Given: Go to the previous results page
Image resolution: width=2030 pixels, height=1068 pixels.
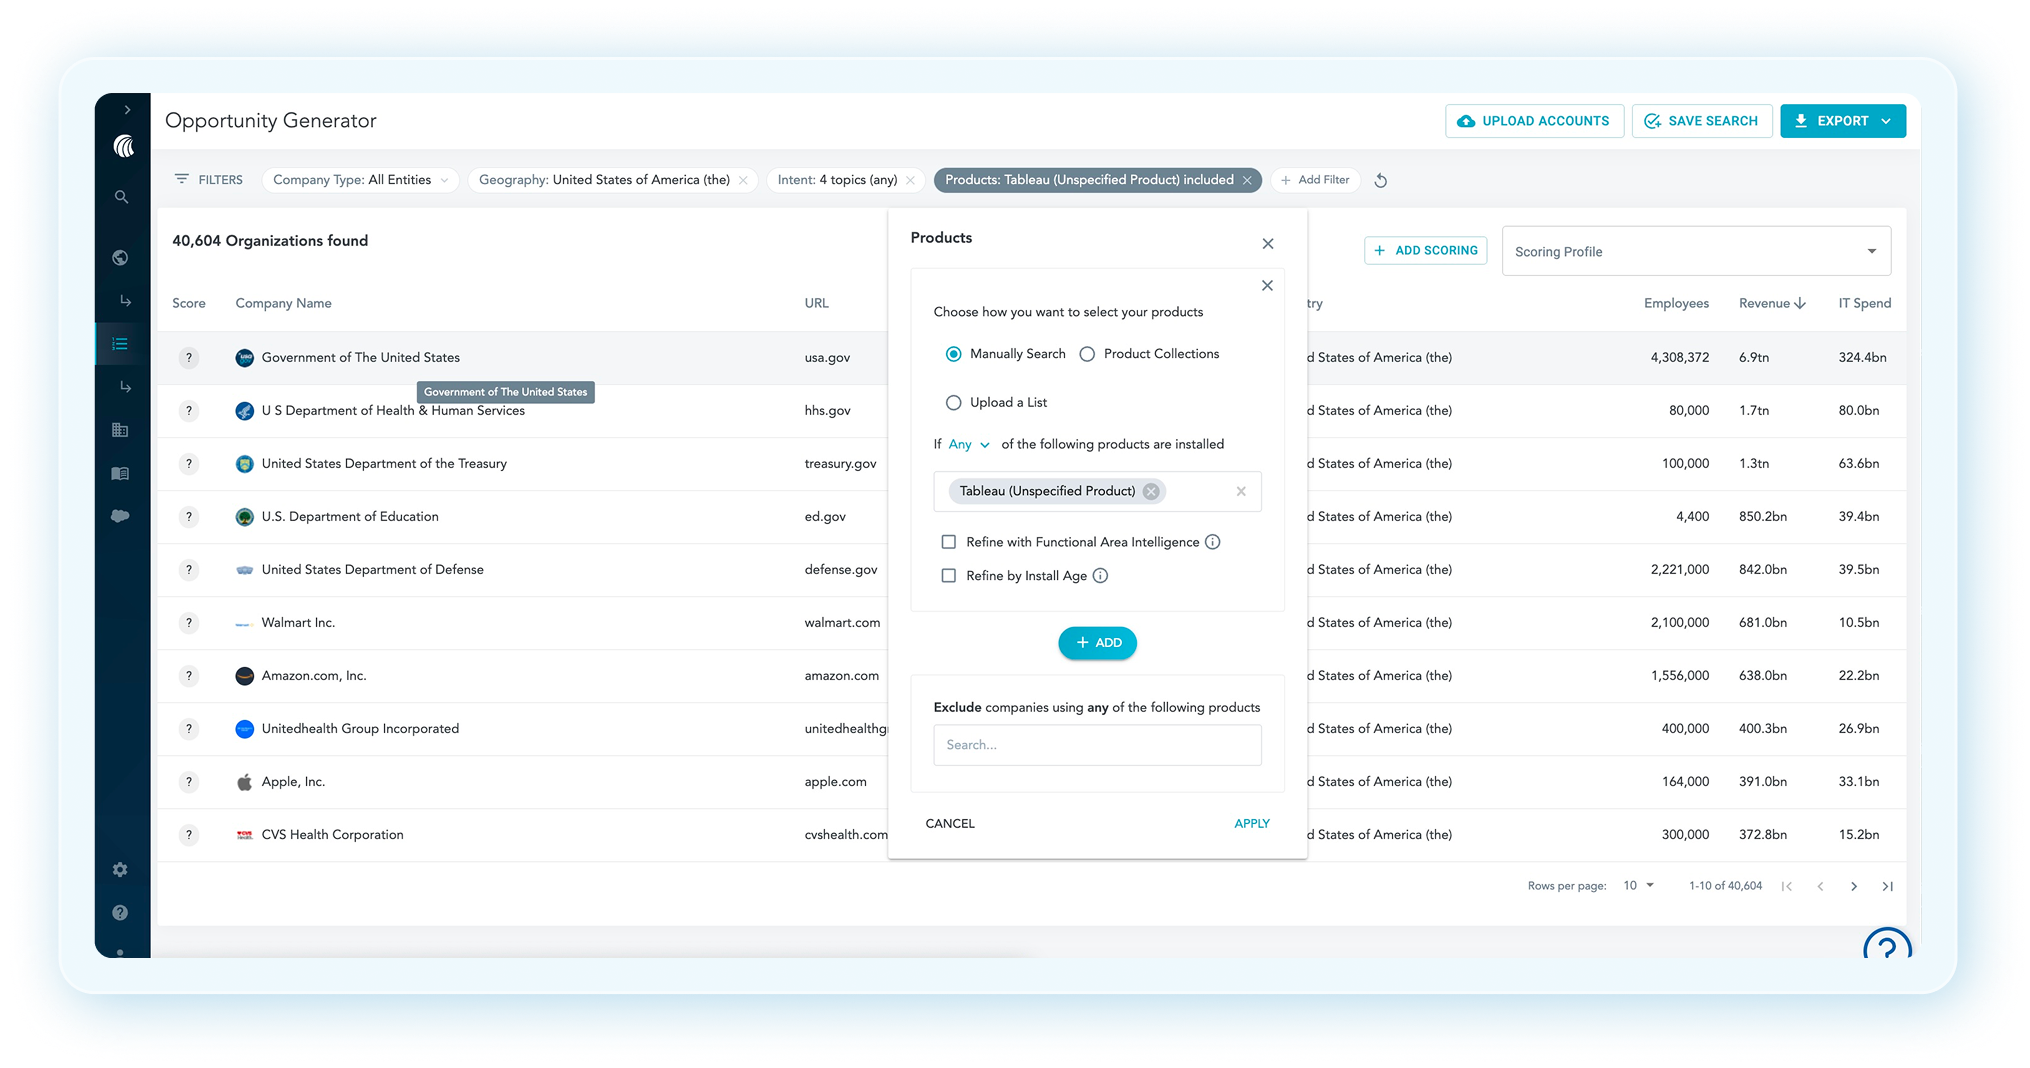Looking at the screenshot, I should 1821,887.
